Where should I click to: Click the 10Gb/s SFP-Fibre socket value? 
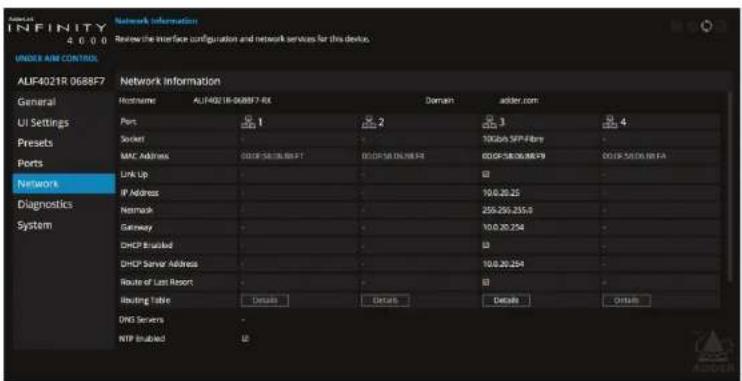coord(512,140)
